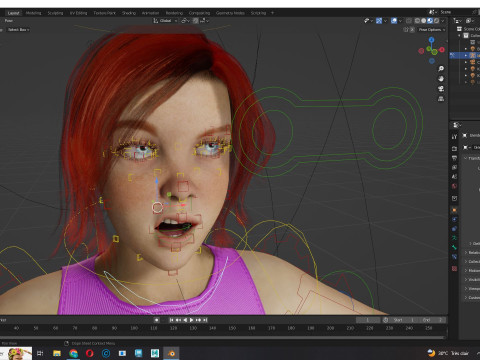Open the View Layer properties tab
Screen dimensions: 480x360
(x=454, y=167)
